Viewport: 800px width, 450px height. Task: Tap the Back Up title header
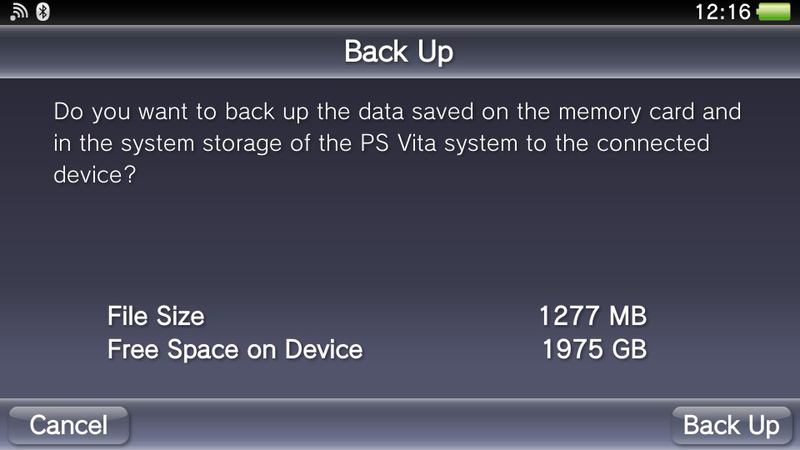tap(398, 52)
